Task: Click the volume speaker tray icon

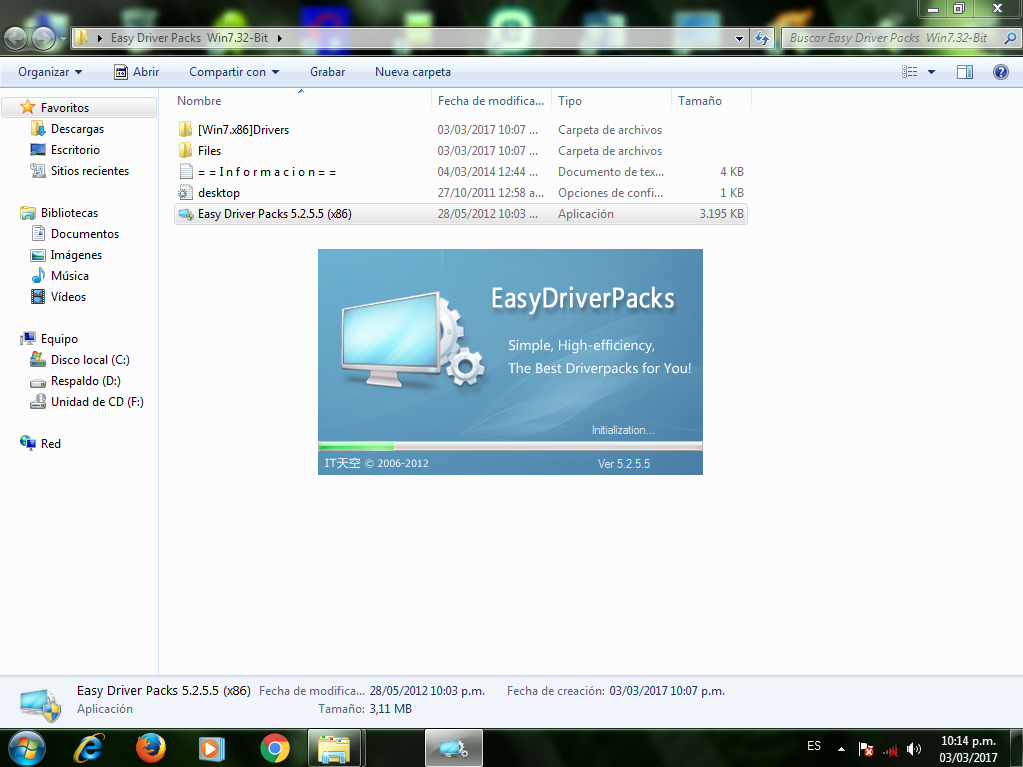Action: click(914, 749)
